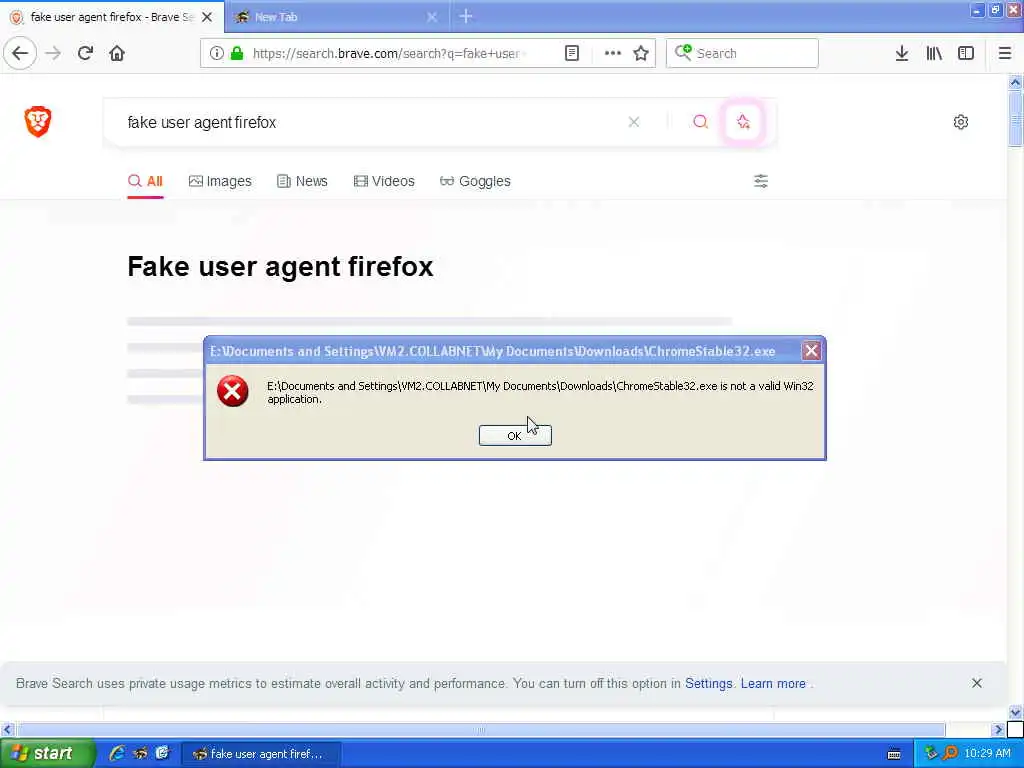Open the Goggles tab
The image size is (1024, 768).
475,181
